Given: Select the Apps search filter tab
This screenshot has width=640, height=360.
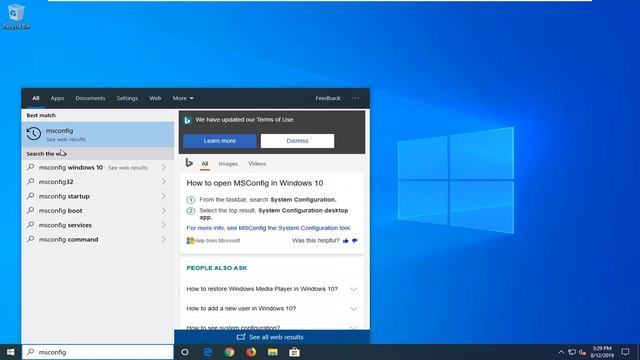Looking at the screenshot, I should [57, 98].
